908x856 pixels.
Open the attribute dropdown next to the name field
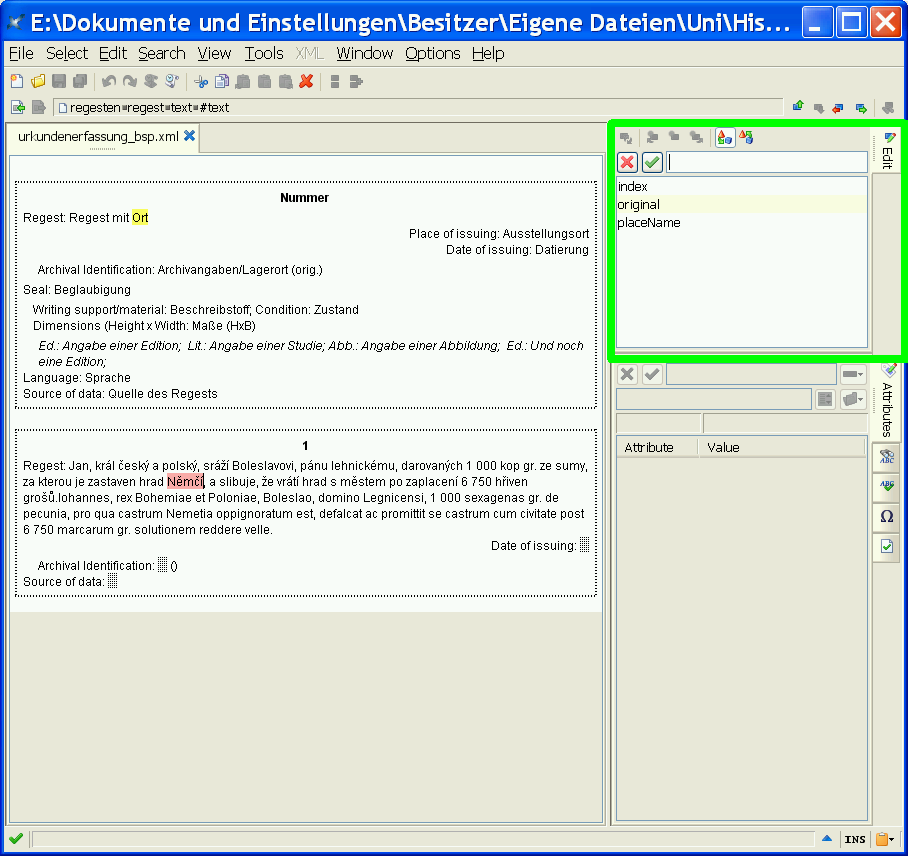pyautogui.click(x=853, y=374)
